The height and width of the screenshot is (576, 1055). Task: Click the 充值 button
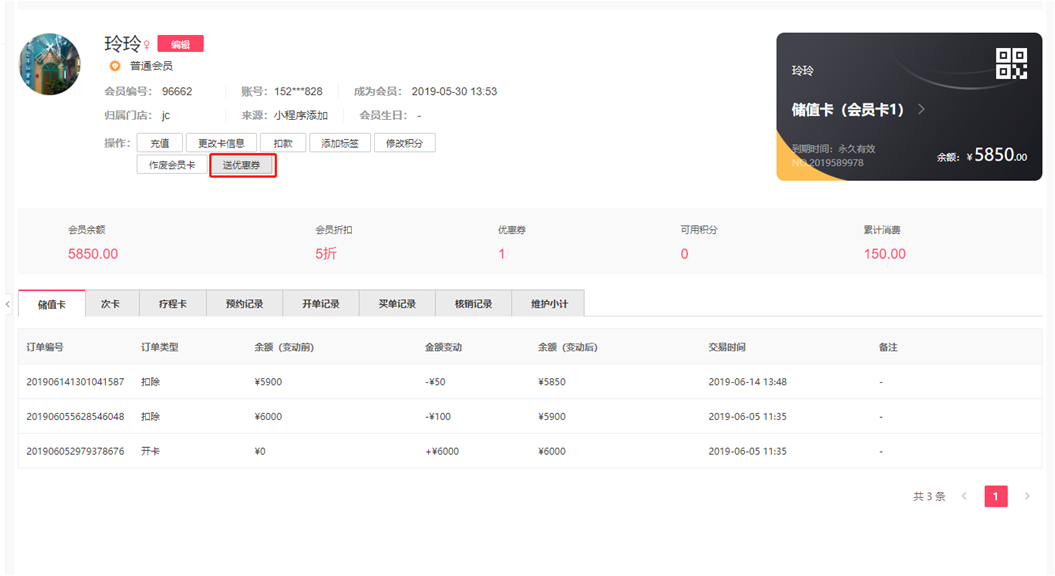click(x=159, y=143)
